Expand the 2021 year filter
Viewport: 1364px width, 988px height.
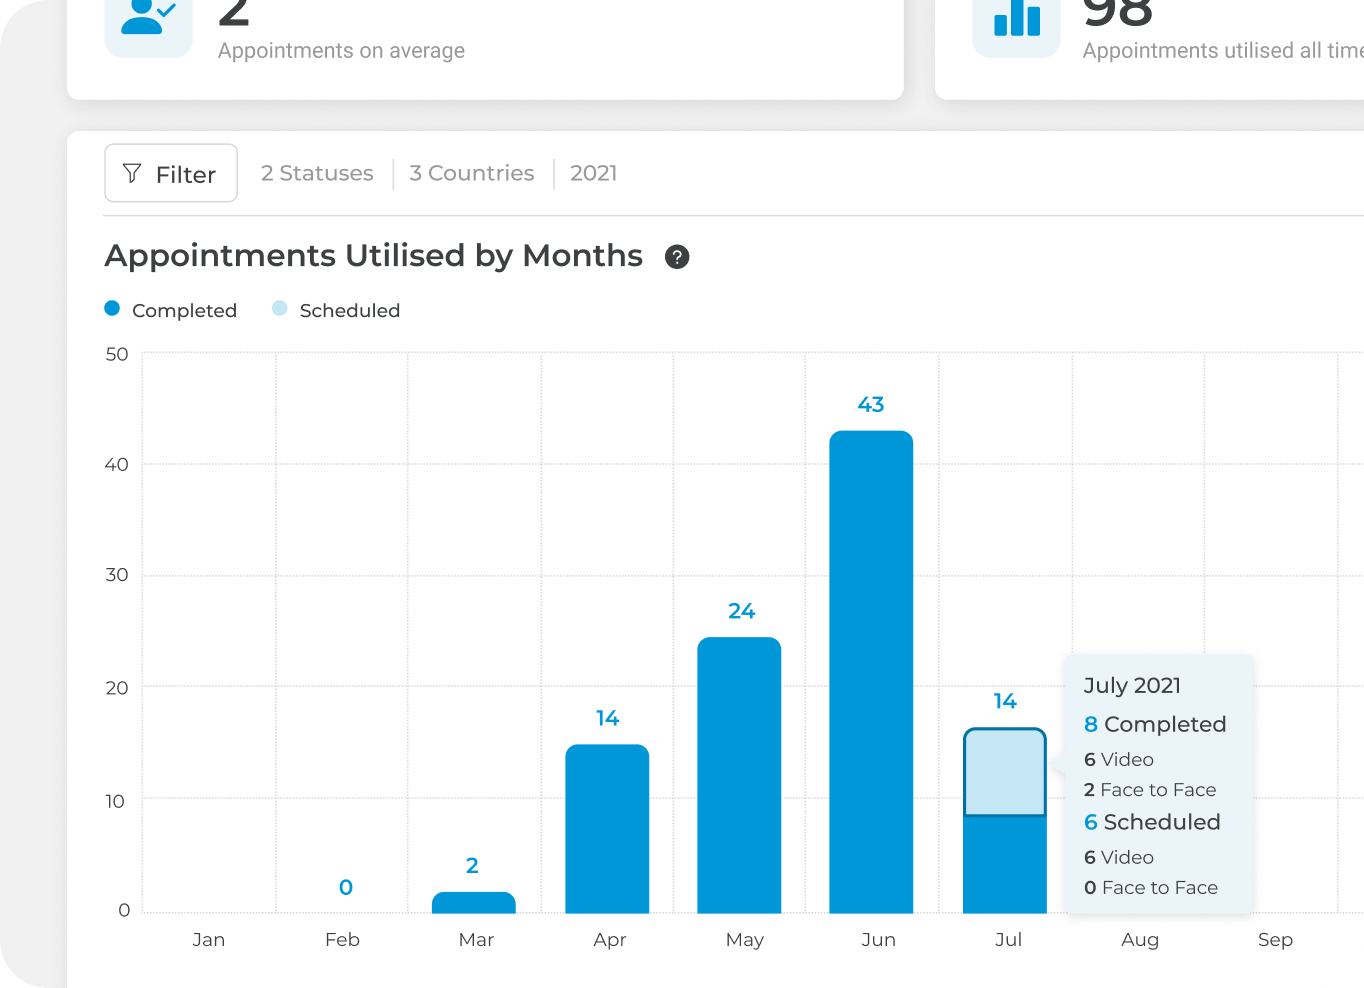[593, 174]
